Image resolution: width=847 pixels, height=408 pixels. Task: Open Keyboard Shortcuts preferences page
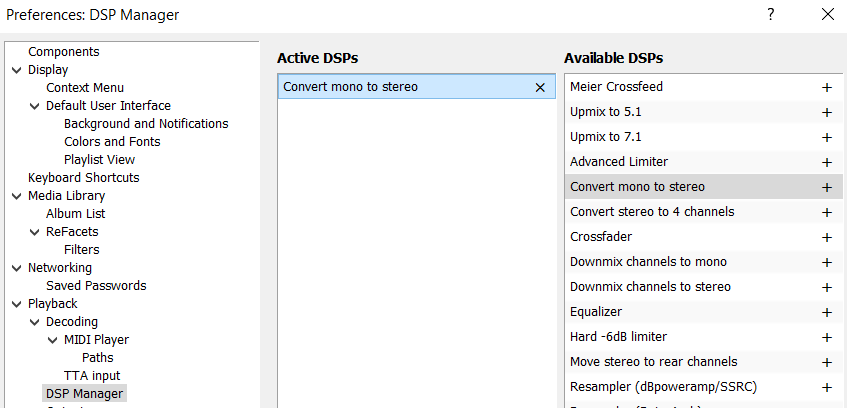pyautogui.click(x=84, y=178)
